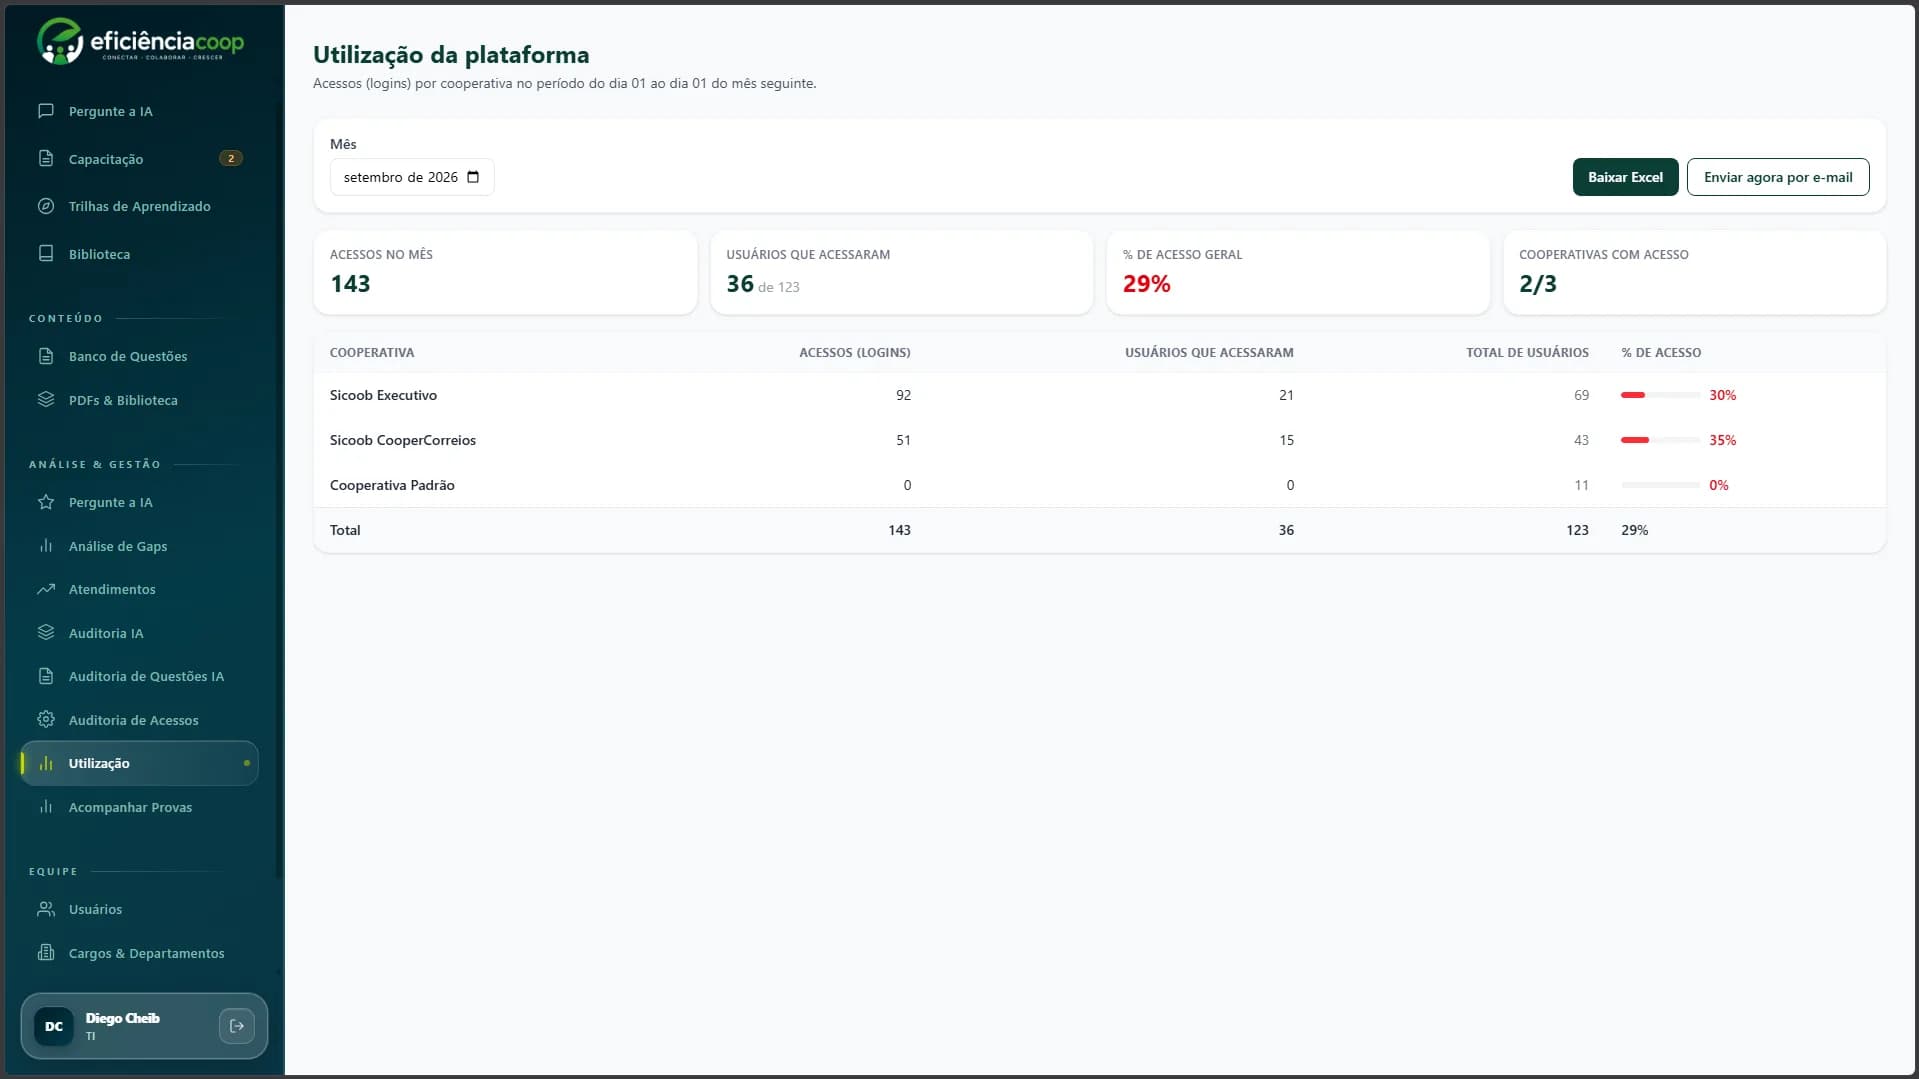
Task: Click the USUÁRIOS QUE ACESSARAM column header
Action: [1209, 352]
